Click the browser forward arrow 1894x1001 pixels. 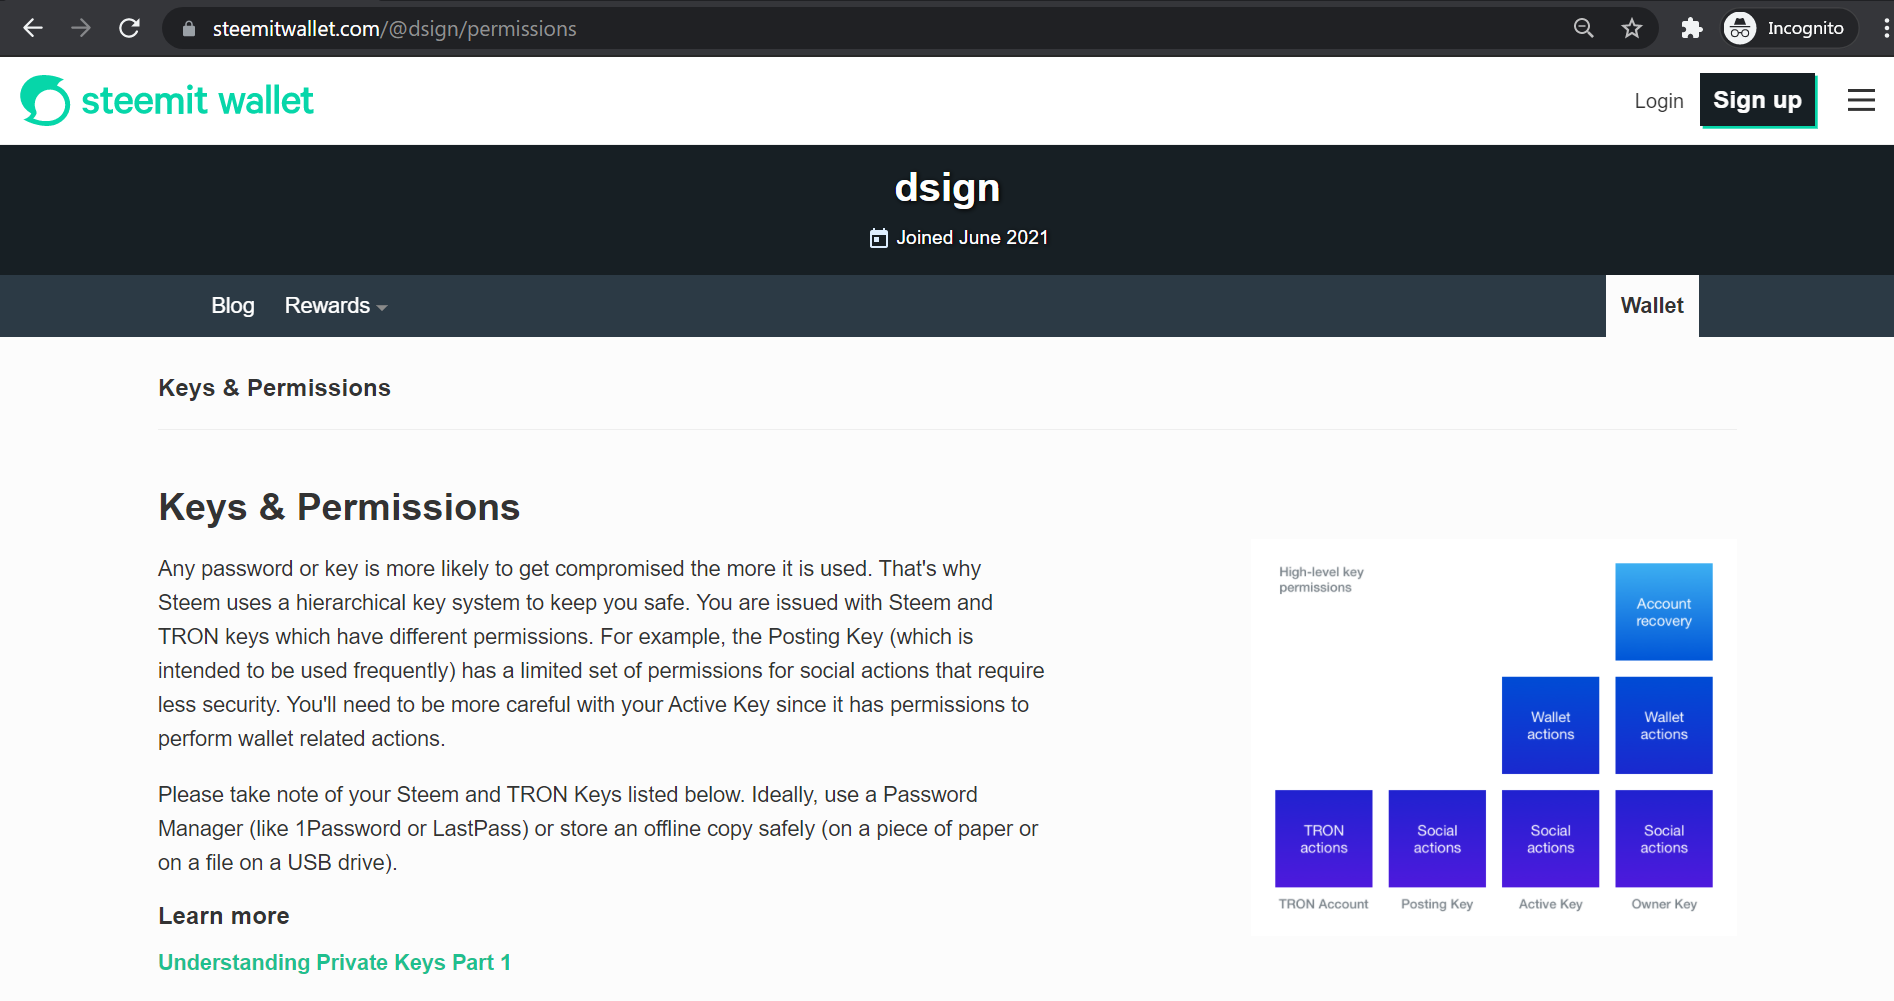[81, 28]
